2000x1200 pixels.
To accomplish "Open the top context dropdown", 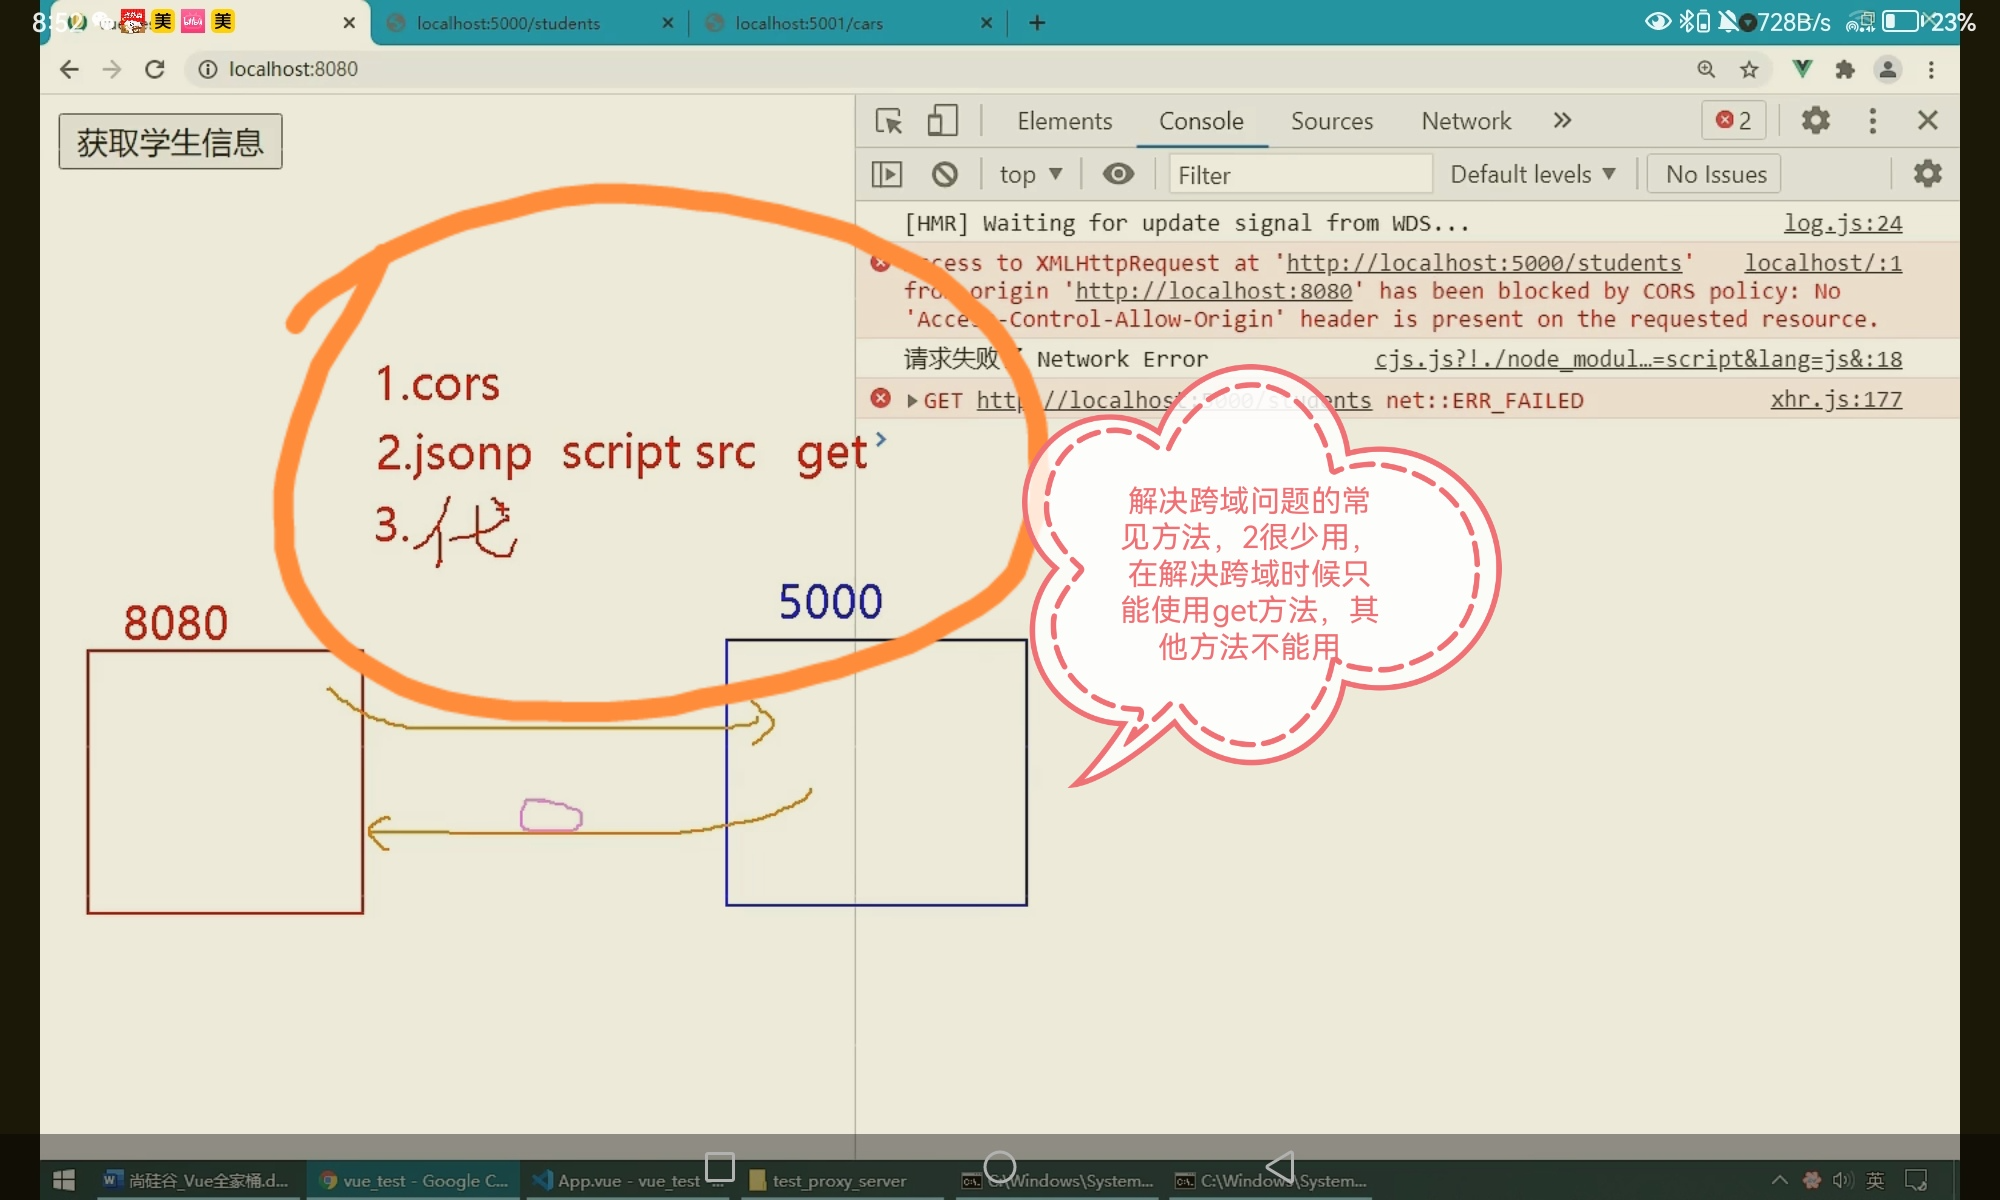I will tap(1030, 174).
